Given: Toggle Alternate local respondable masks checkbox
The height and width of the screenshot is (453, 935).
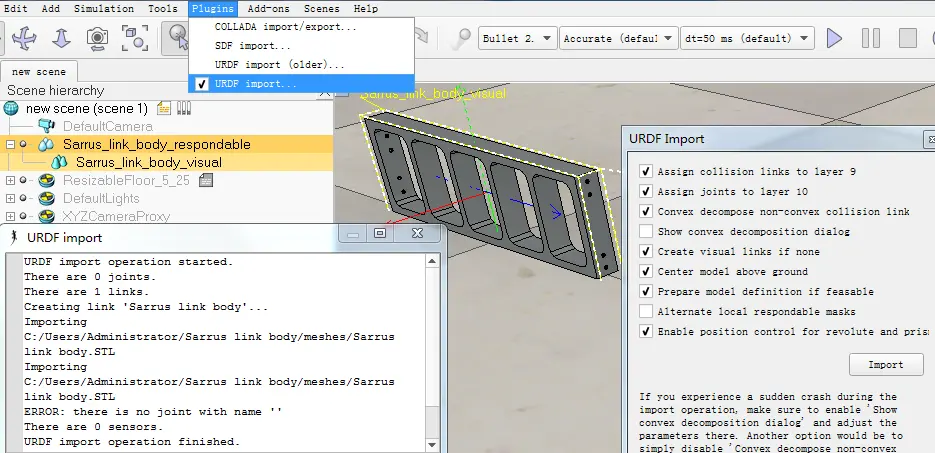Looking at the screenshot, I should click(x=646, y=311).
